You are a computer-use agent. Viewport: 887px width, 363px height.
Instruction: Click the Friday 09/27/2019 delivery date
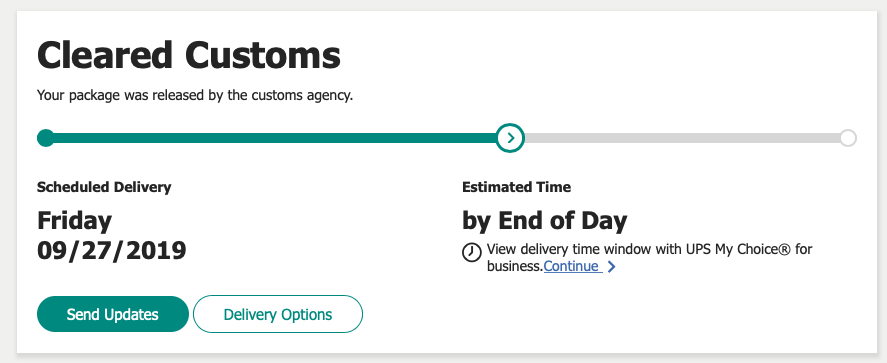tap(112, 235)
